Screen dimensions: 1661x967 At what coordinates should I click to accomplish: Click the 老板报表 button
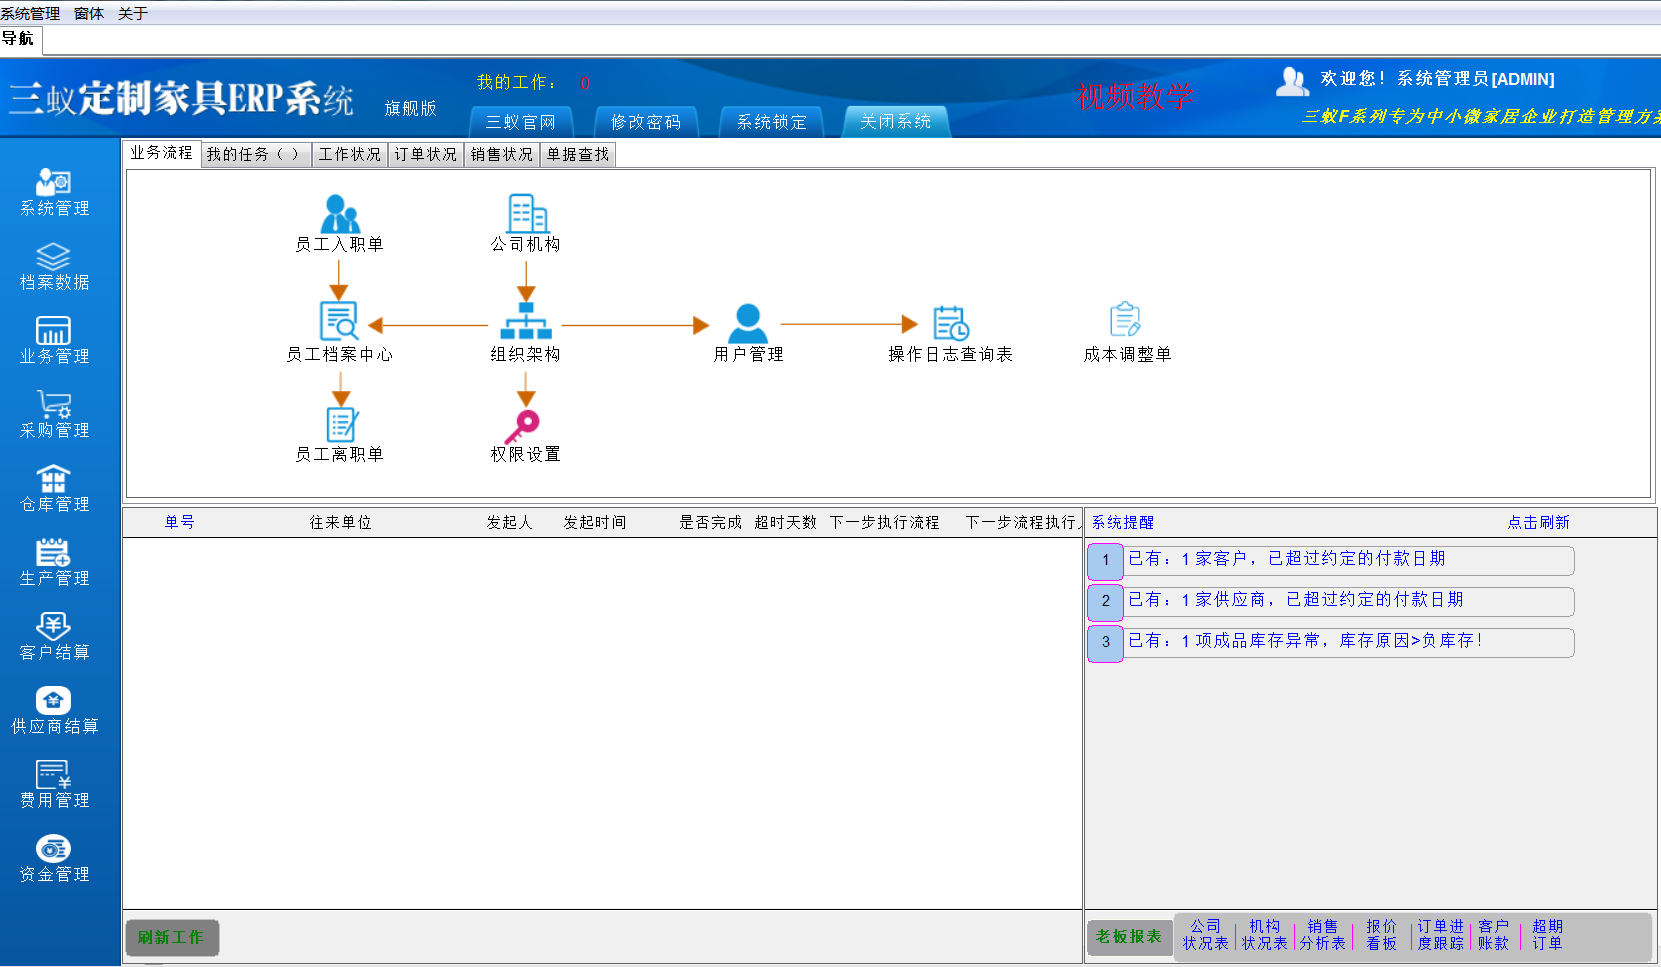(1129, 937)
